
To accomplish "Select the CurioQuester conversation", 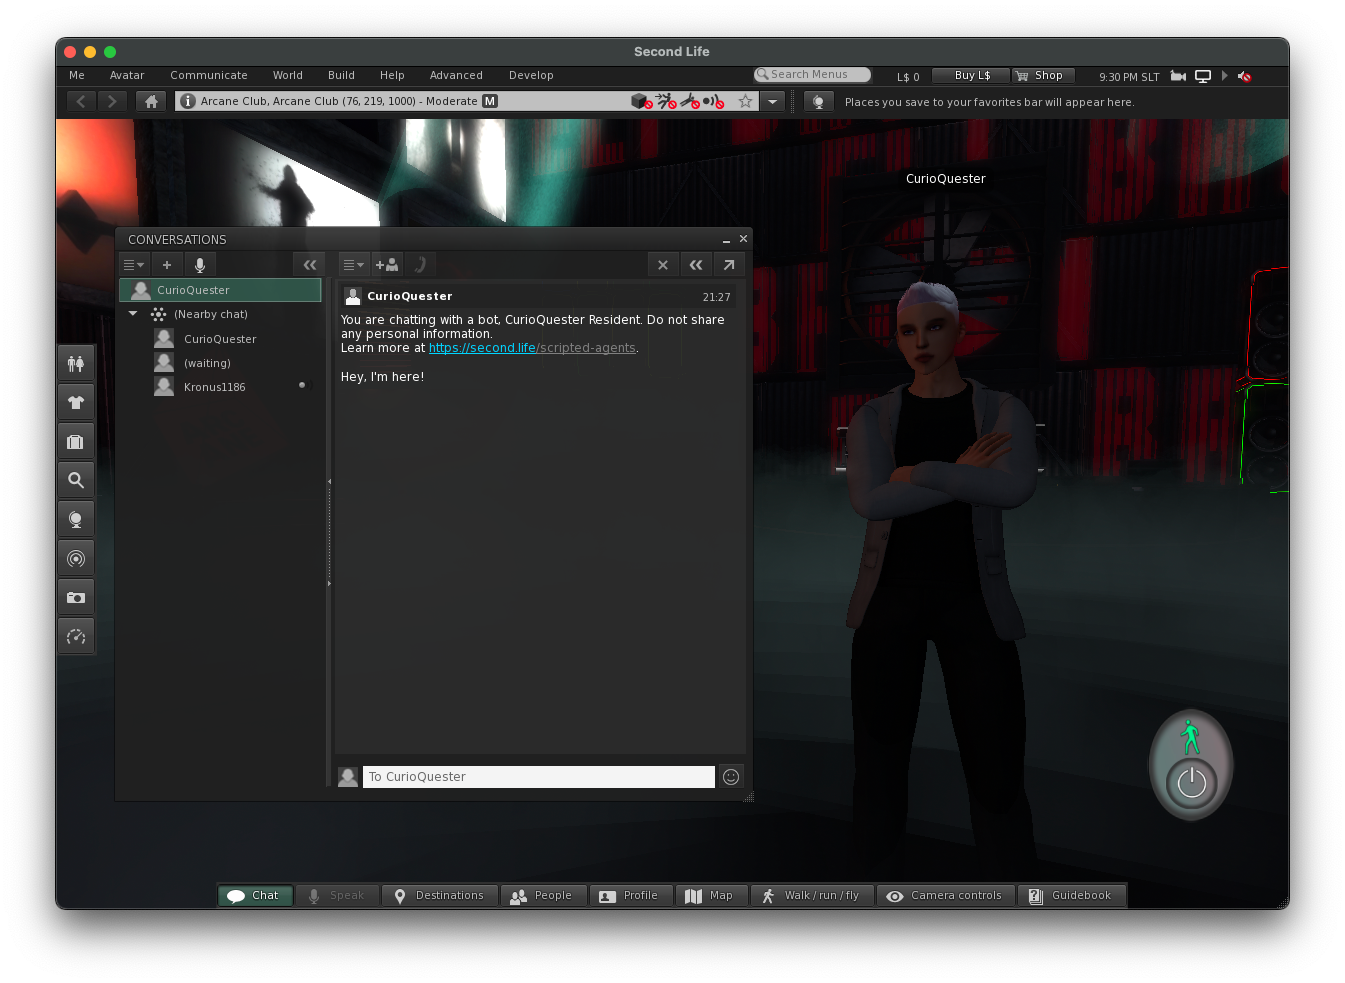I will pyautogui.click(x=220, y=290).
